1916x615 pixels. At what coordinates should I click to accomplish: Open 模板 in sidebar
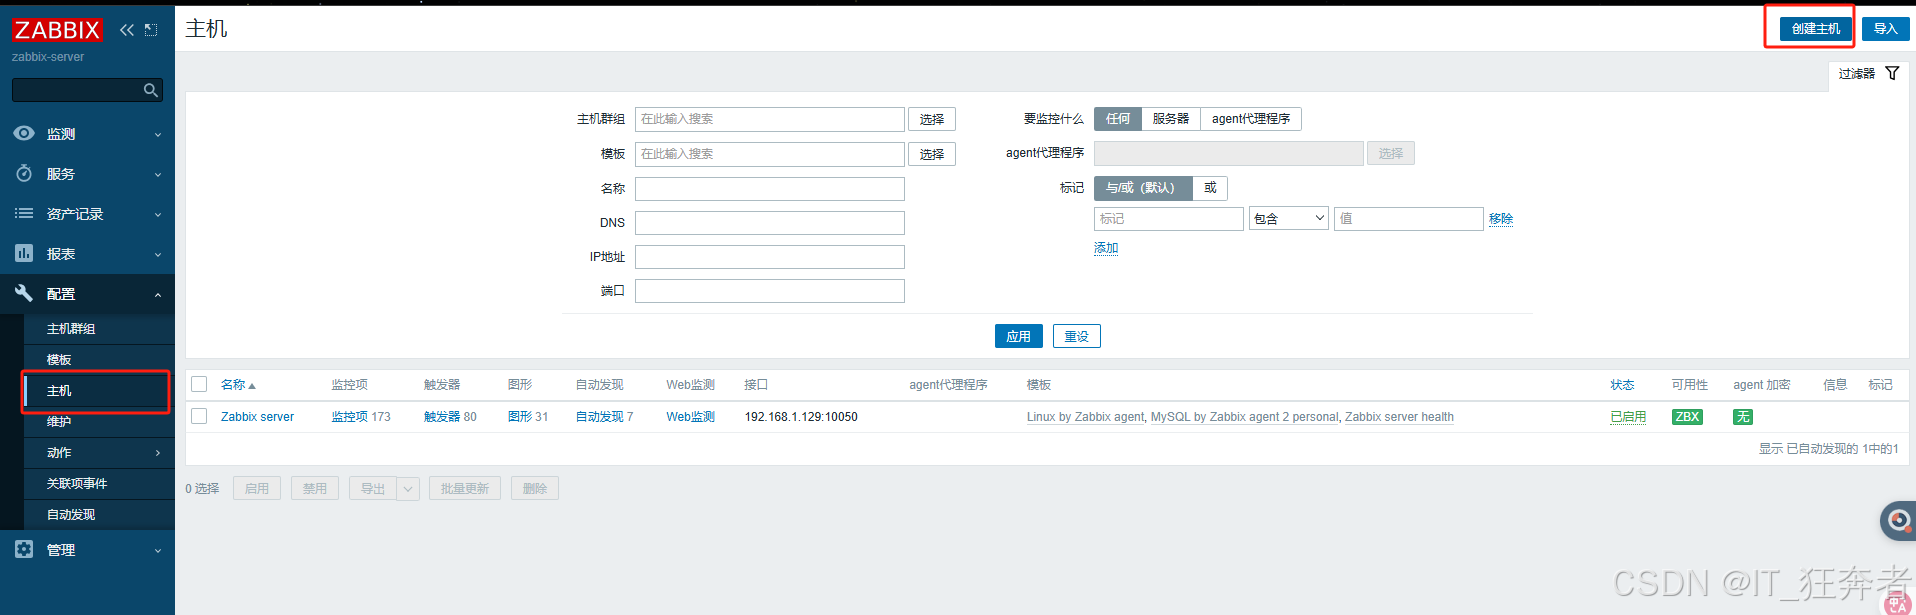click(x=59, y=360)
